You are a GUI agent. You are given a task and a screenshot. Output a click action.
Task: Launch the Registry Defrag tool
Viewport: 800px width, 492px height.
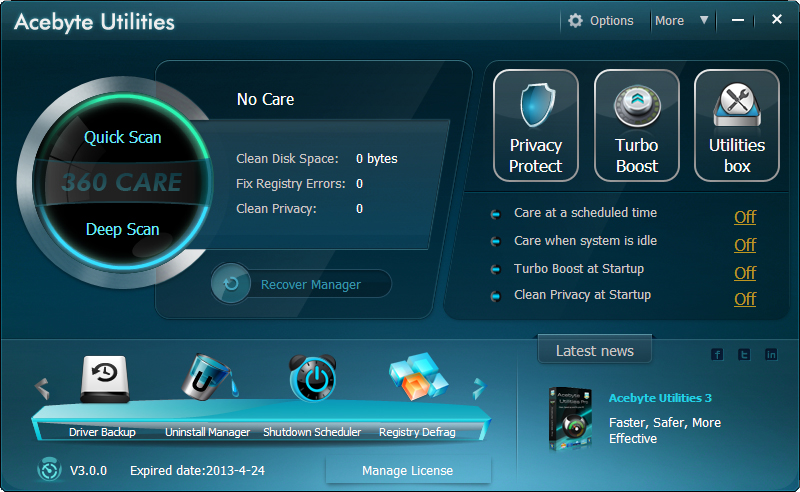point(417,381)
